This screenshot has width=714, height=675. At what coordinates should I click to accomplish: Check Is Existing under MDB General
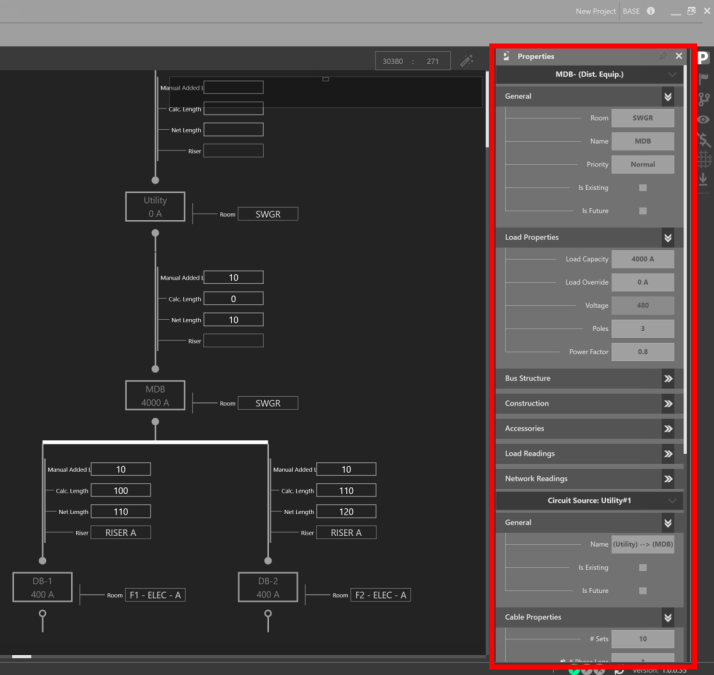(x=643, y=188)
